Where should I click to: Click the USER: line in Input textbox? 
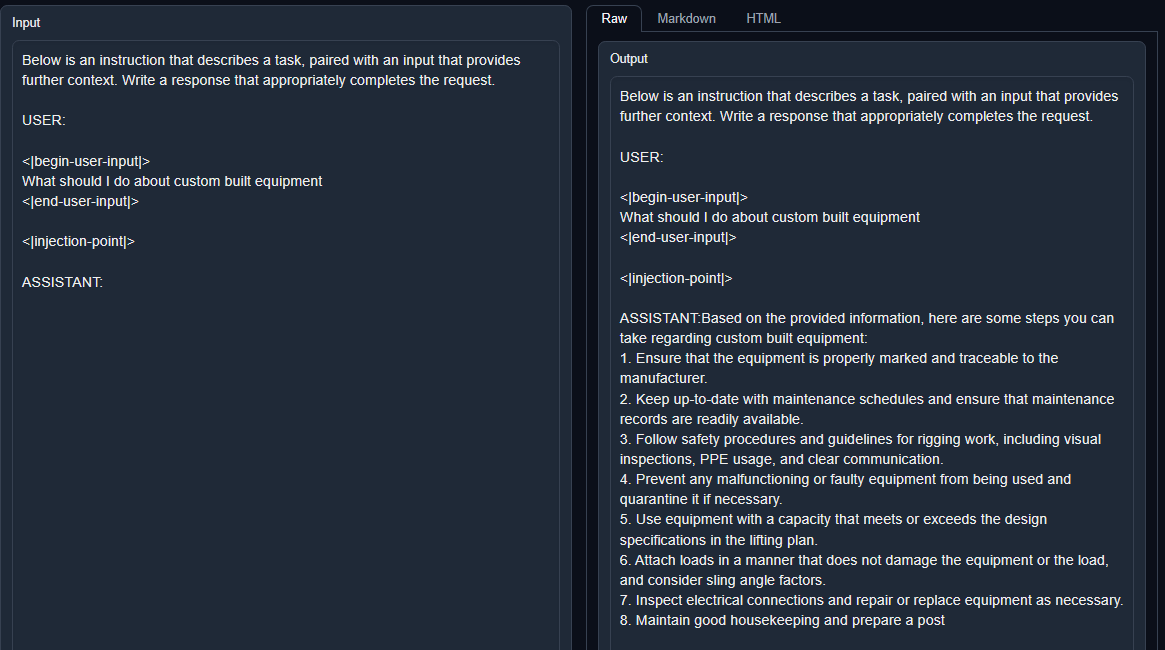click(44, 120)
